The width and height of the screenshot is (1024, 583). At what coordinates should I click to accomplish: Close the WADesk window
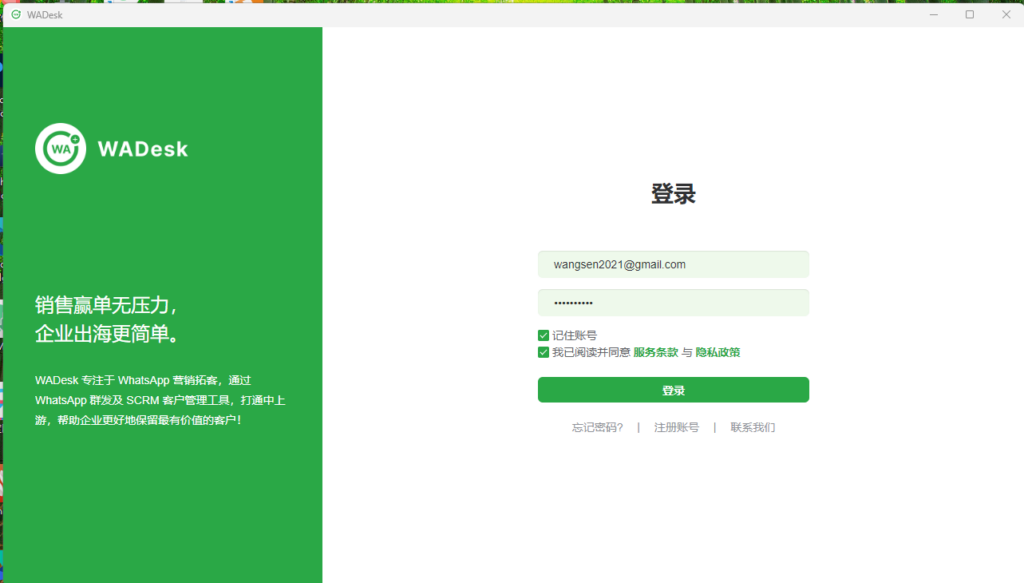[x=1006, y=14]
